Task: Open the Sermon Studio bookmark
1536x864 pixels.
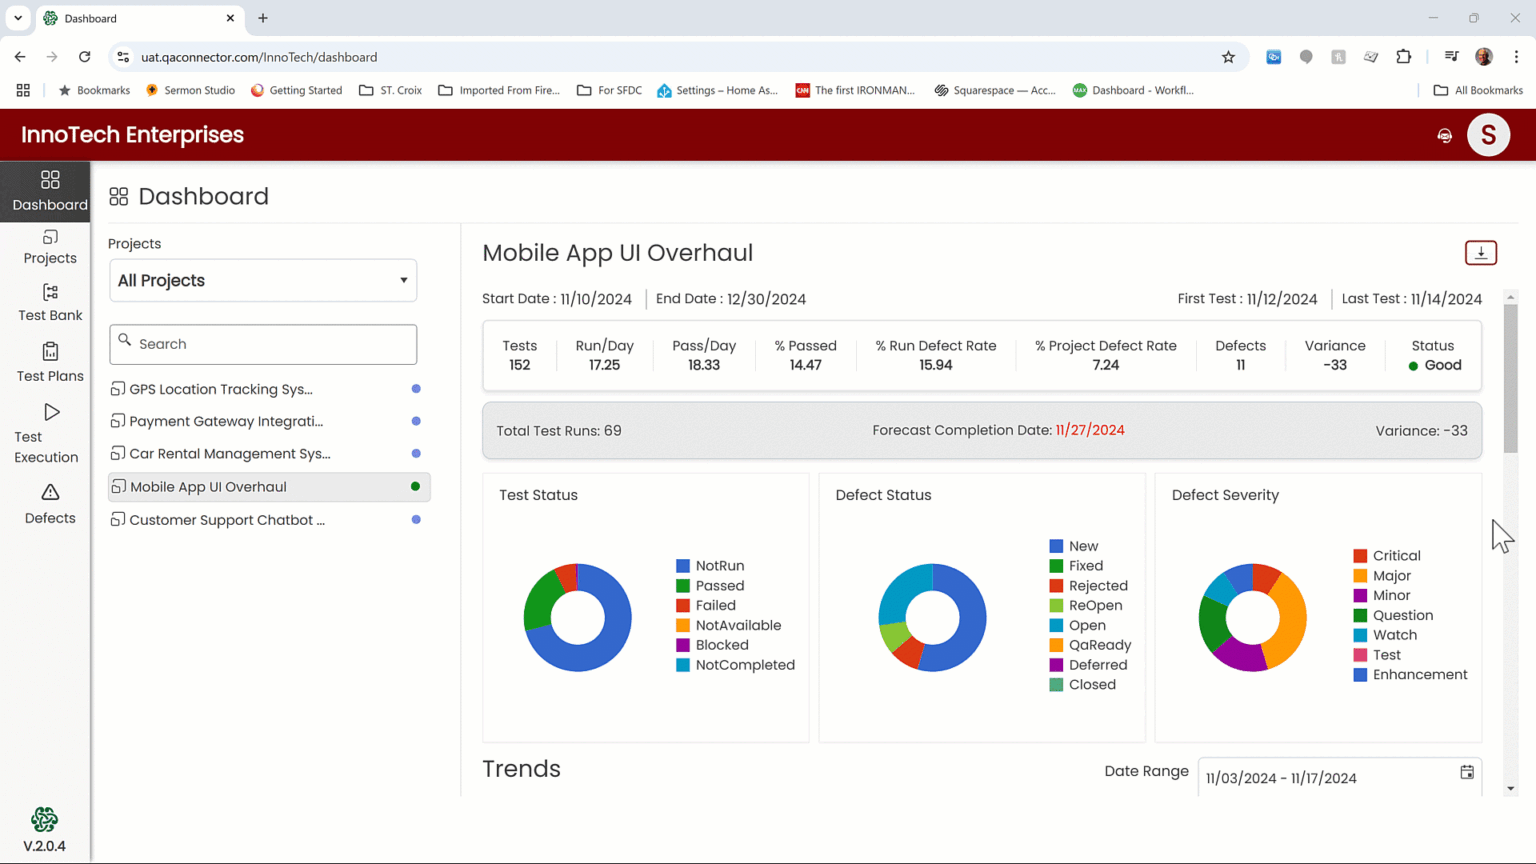Action: point(190,90)
